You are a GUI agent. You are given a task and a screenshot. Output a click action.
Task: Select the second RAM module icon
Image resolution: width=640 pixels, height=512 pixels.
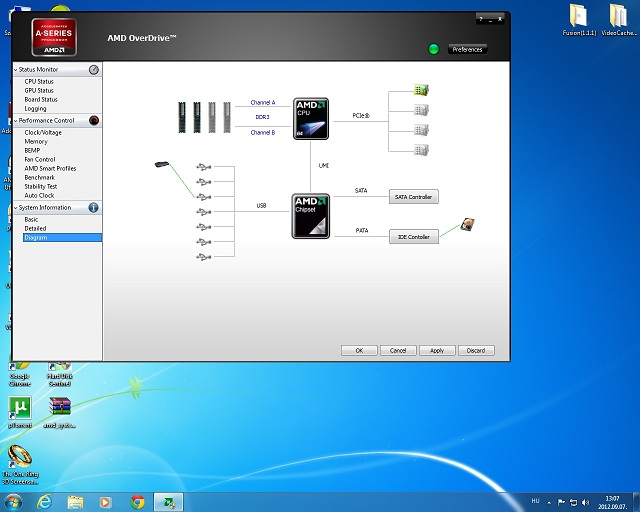pyautogui.click(x=197, y=117)
